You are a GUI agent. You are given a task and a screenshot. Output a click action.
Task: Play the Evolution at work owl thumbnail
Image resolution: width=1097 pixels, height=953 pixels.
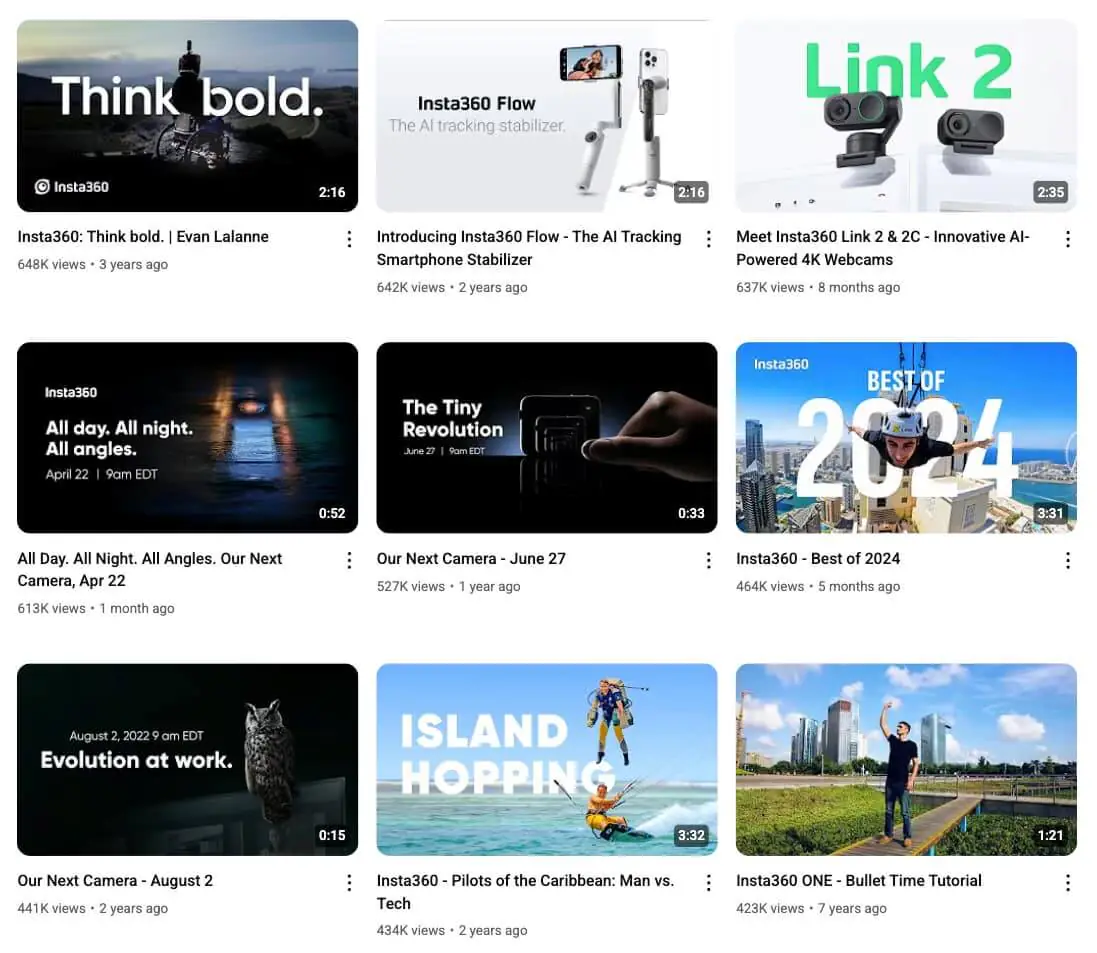coord(187,759)
